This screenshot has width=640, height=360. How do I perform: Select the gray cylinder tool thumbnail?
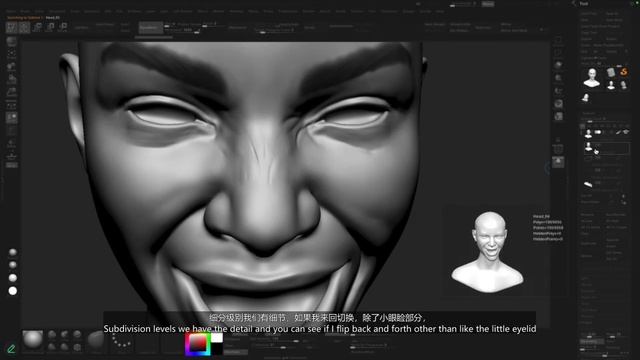[611, 72]
